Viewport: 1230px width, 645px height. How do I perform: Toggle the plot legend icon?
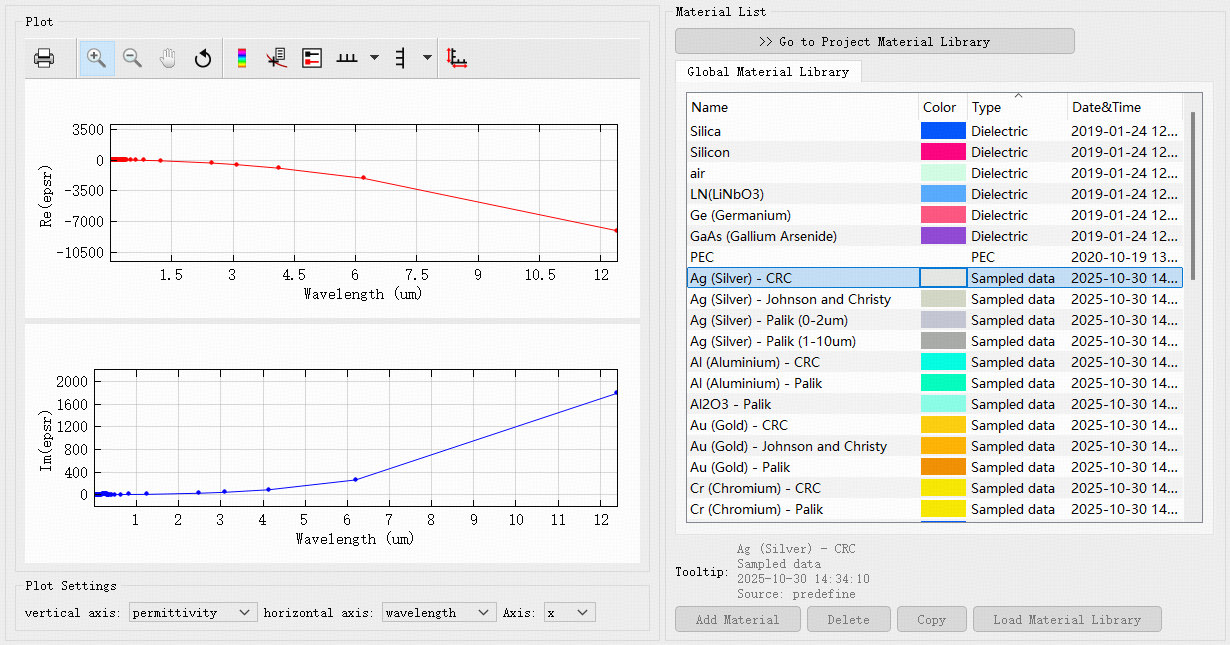[x=312, y=59]
